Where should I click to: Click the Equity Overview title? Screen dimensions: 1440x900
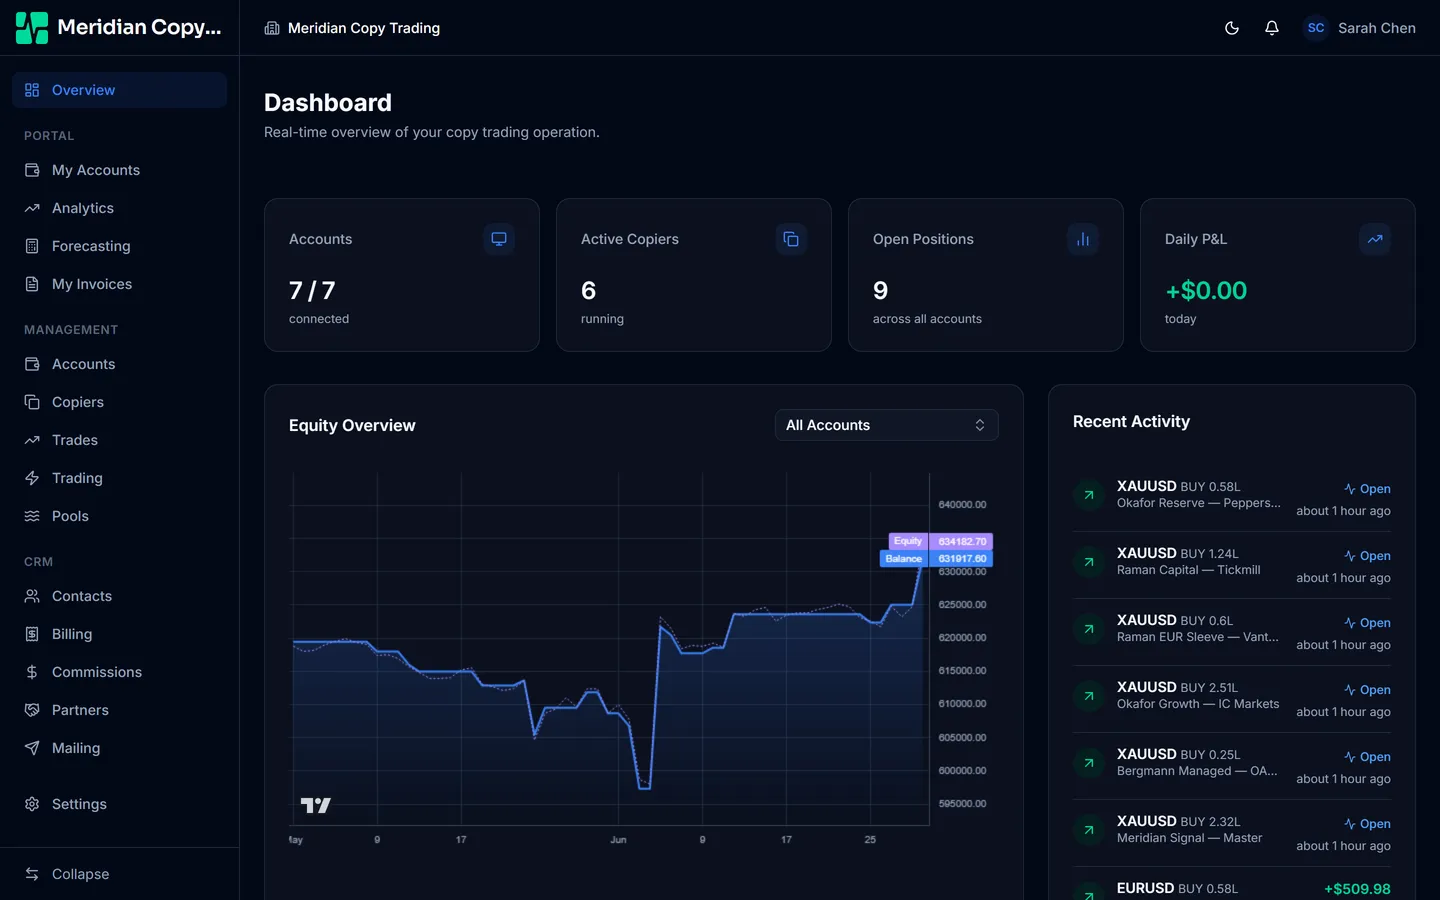point(352,425)
